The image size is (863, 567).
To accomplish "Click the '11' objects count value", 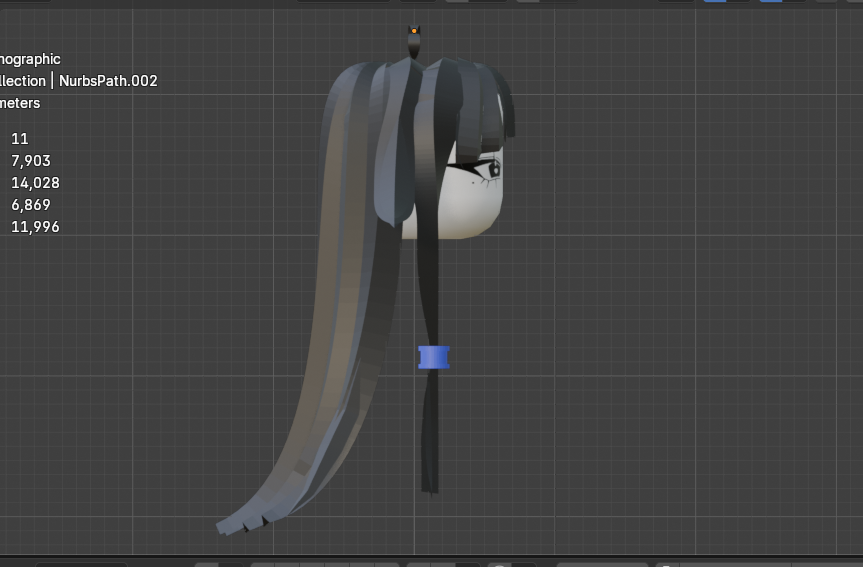I will click(20, 139).
